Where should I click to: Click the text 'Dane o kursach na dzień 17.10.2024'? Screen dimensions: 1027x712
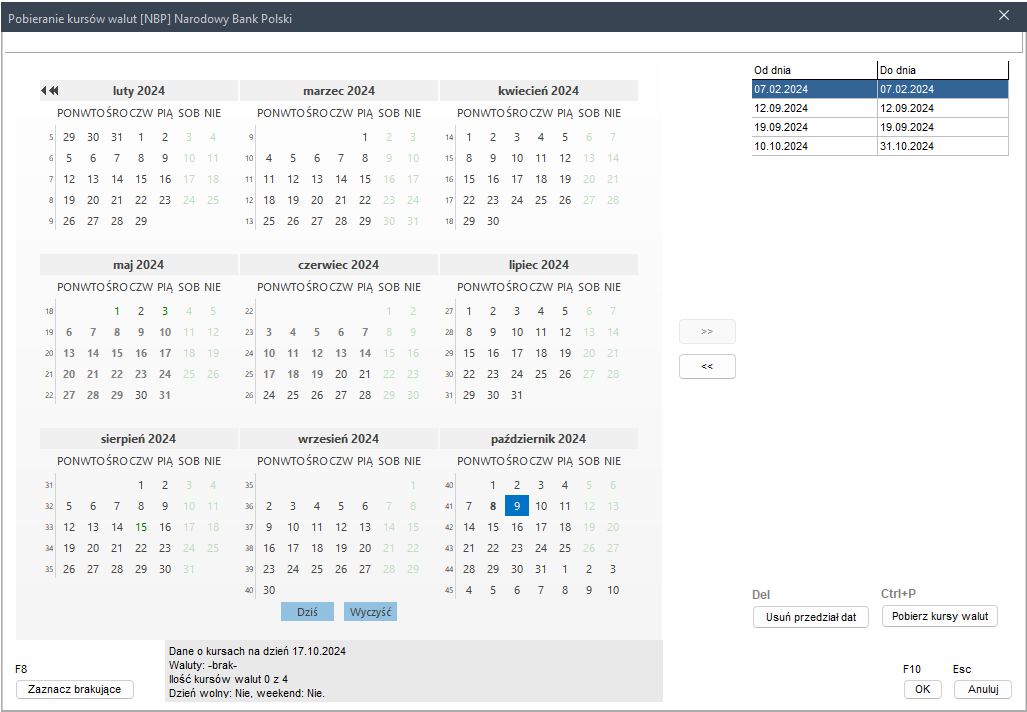[x=257, y=651]
